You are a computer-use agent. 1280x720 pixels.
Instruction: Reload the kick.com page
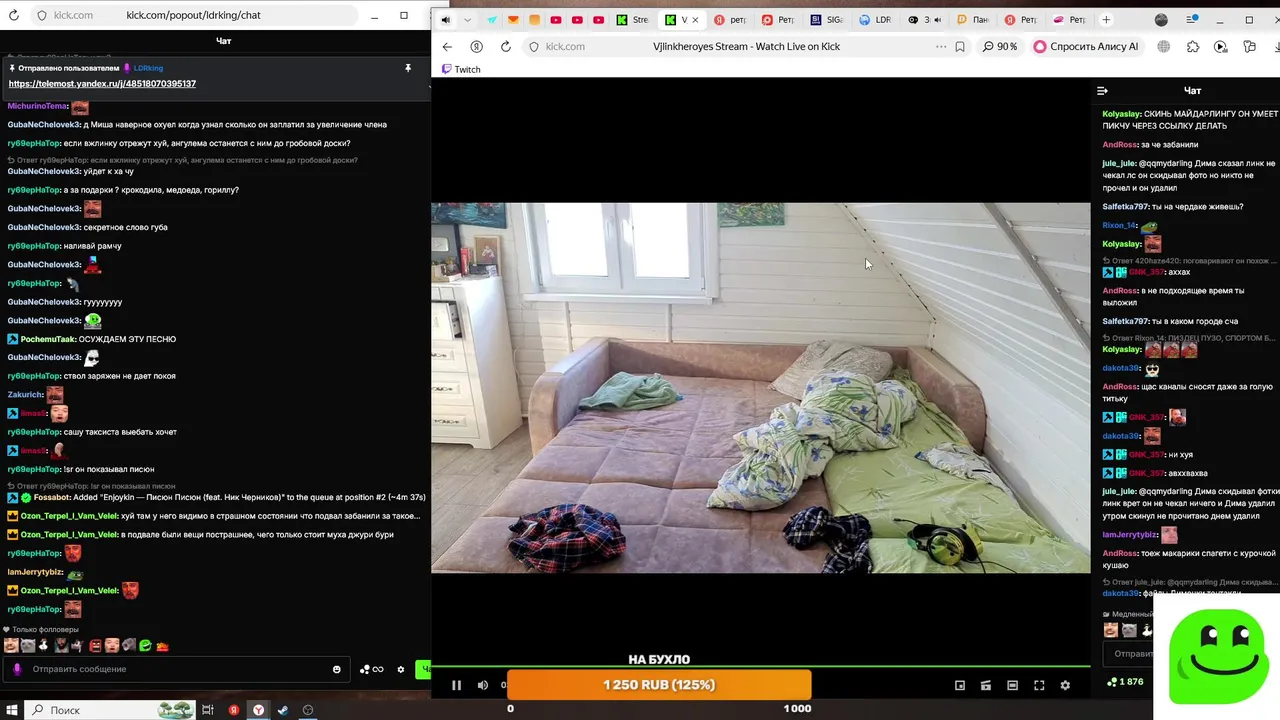[506, 46]
